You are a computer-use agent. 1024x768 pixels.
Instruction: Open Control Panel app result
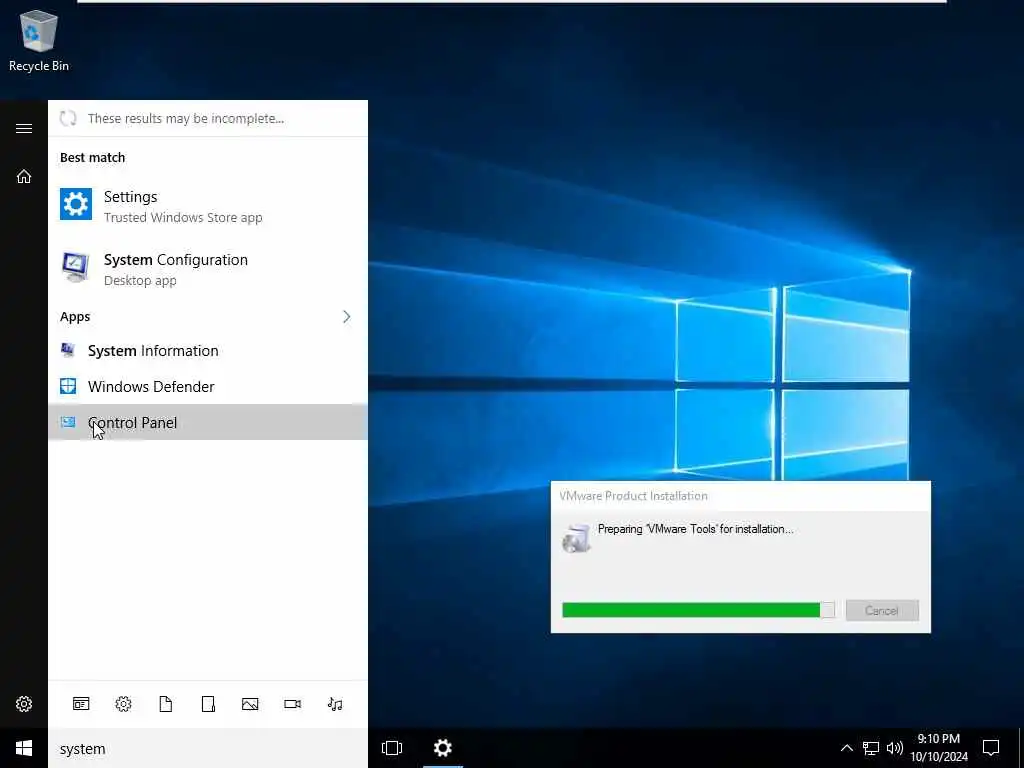tap(208, 423)
